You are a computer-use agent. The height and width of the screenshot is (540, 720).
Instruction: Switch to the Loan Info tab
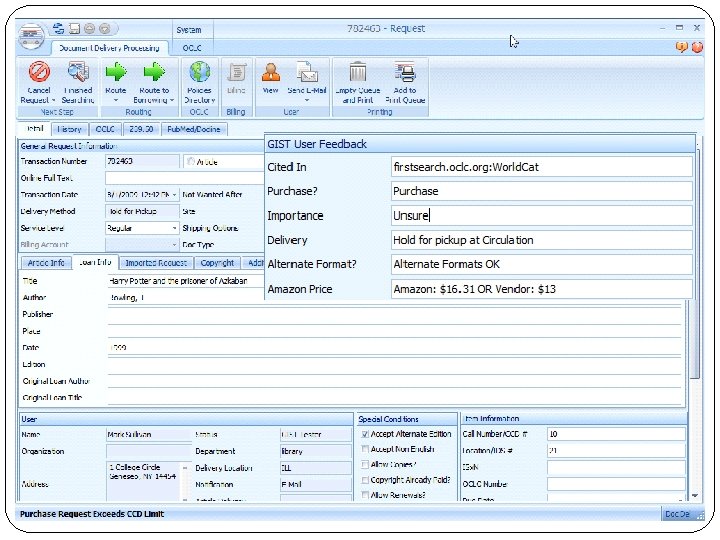pyautogui.click(x=96, y=262)
